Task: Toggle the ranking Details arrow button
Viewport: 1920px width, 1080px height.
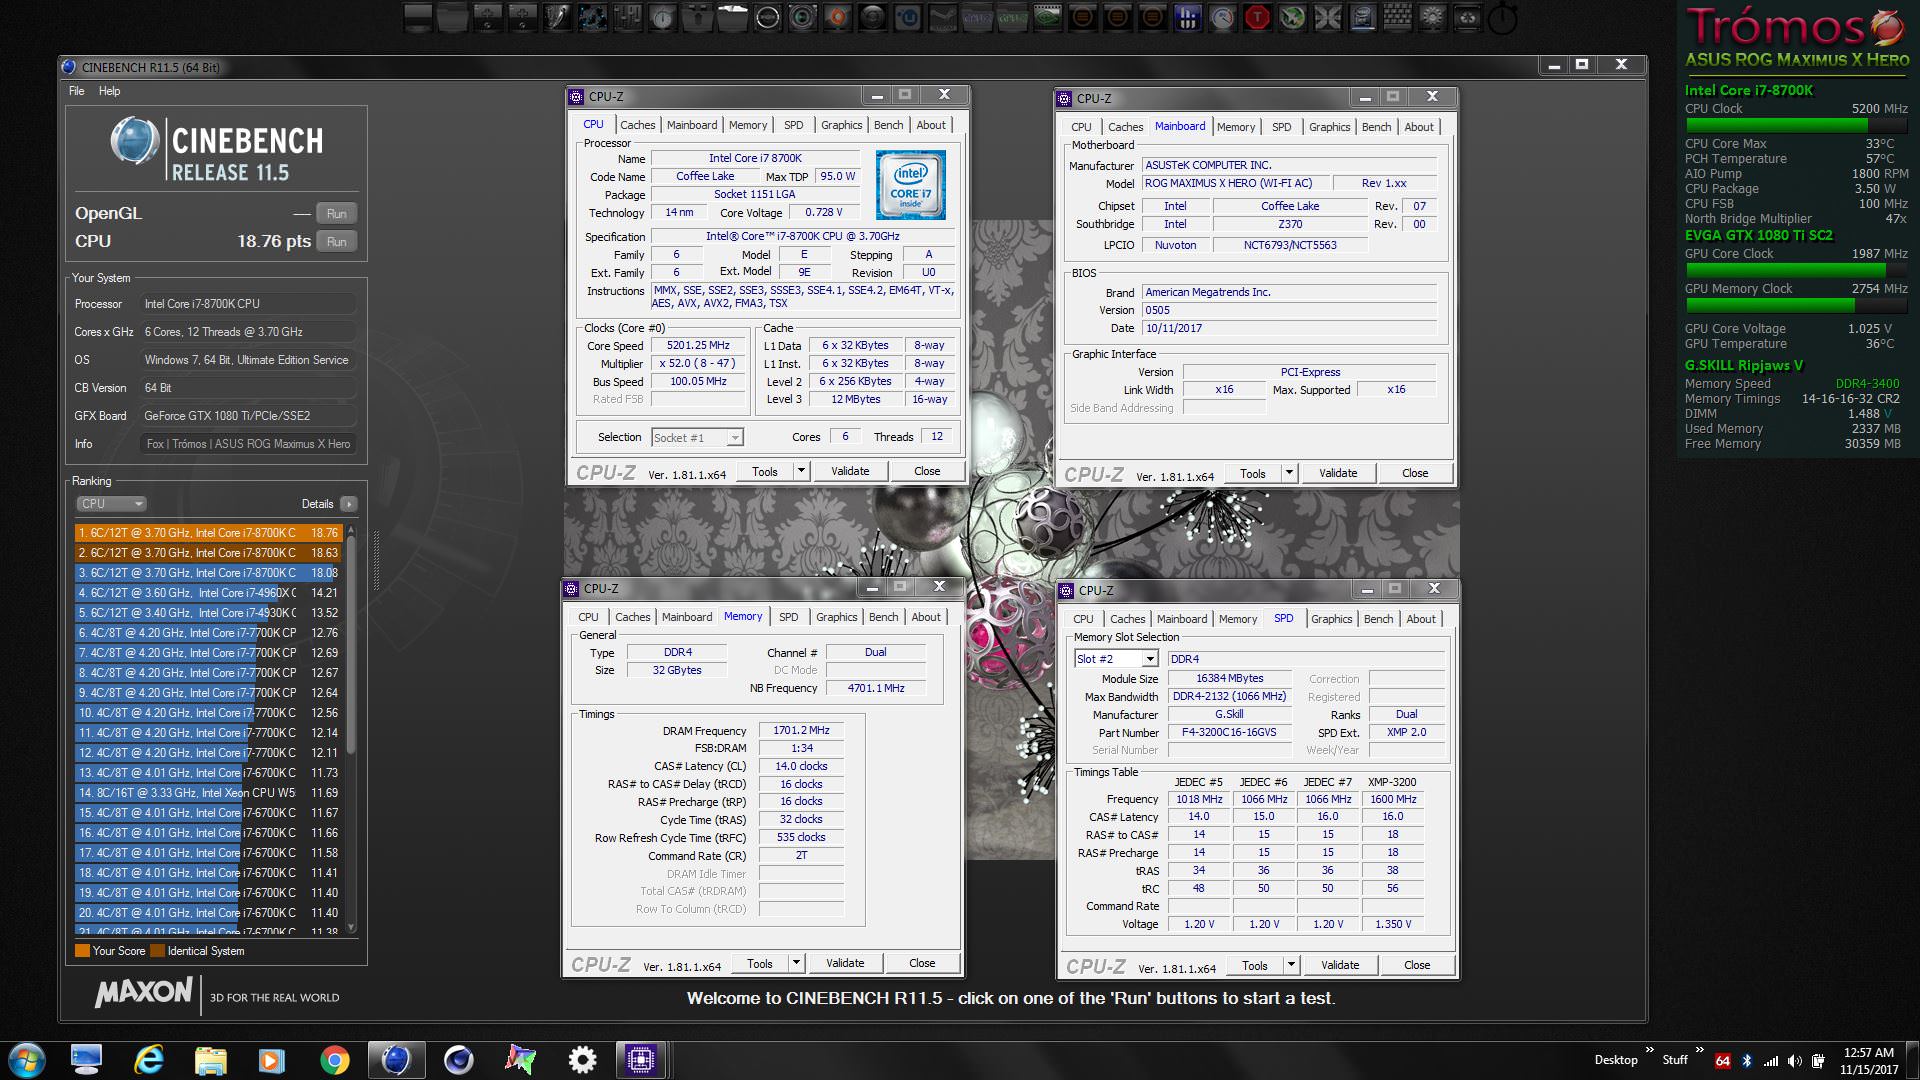Action: (x=348, y=504)
